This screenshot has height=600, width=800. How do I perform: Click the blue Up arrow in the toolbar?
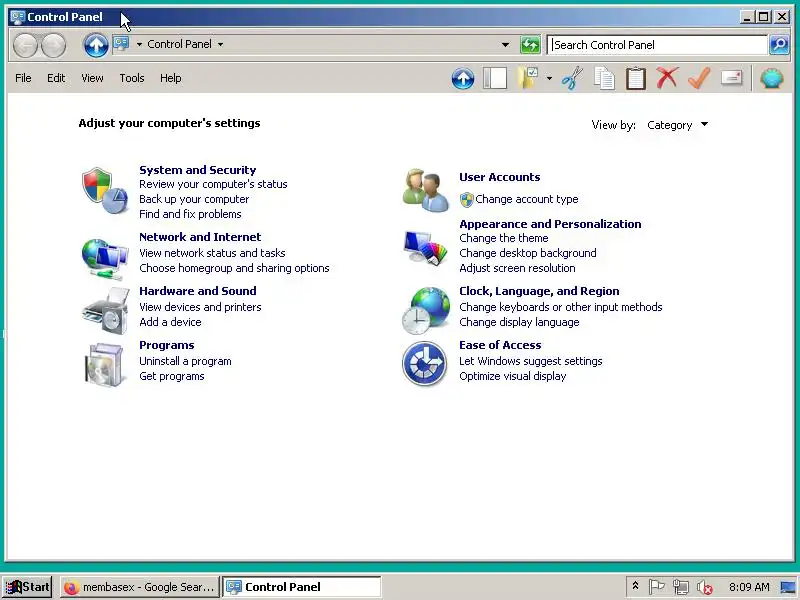(463, 79)
